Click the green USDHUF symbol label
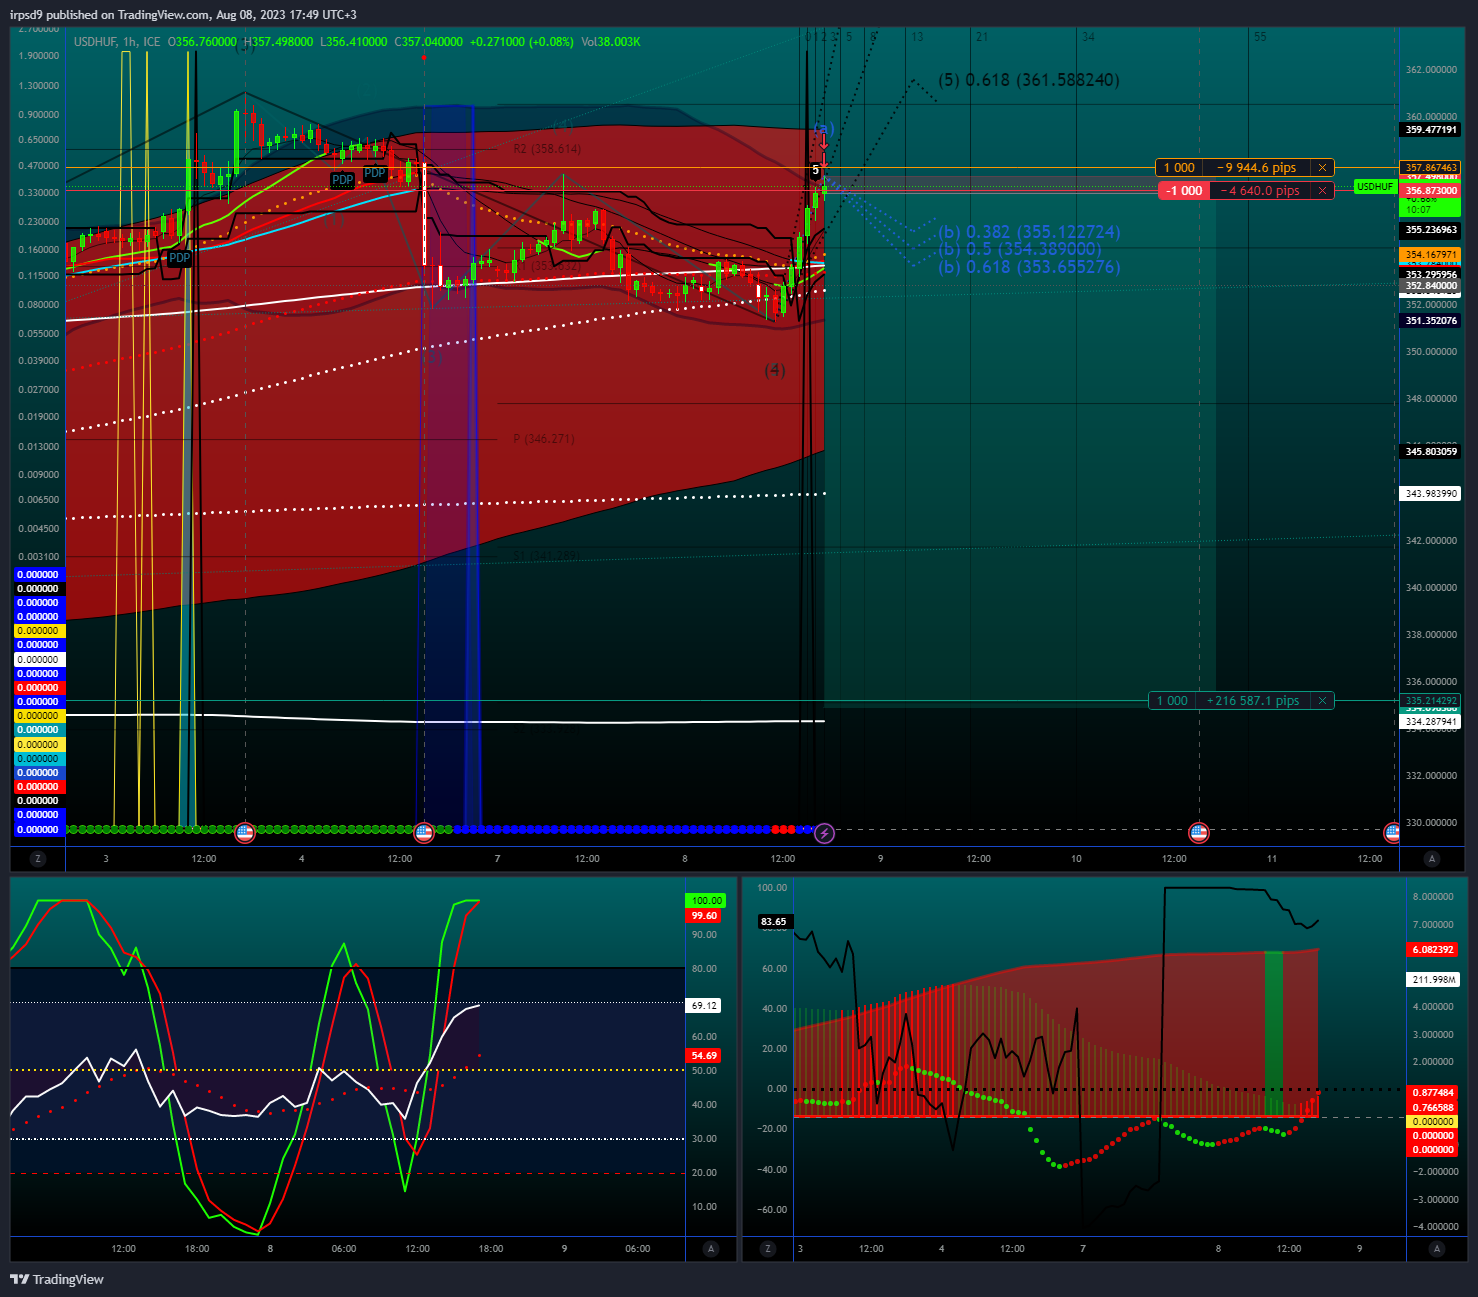1478x1297 pixels. click(x=1375, y=187)
